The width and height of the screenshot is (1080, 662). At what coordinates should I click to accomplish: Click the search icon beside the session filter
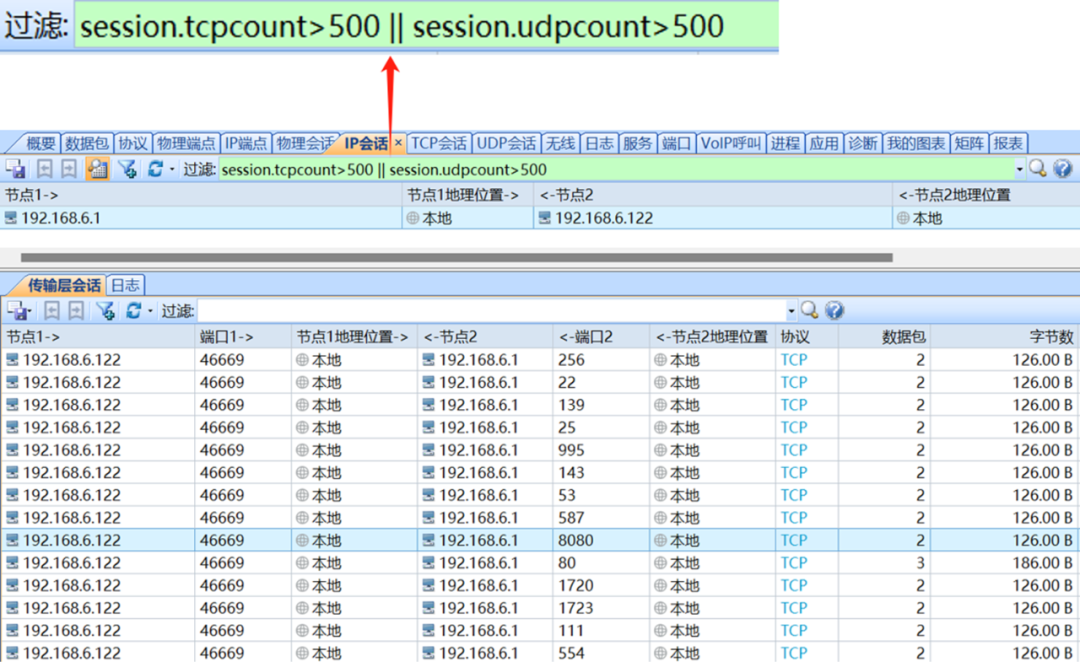tap(1038, 169)
